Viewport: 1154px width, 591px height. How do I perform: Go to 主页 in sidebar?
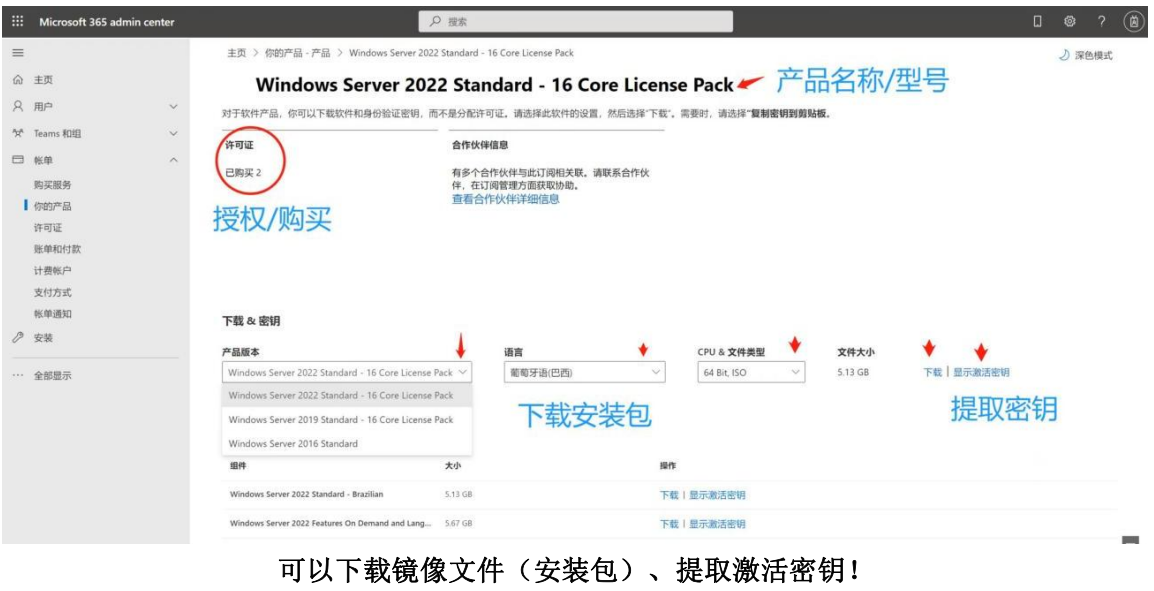[x=43, y=79]
